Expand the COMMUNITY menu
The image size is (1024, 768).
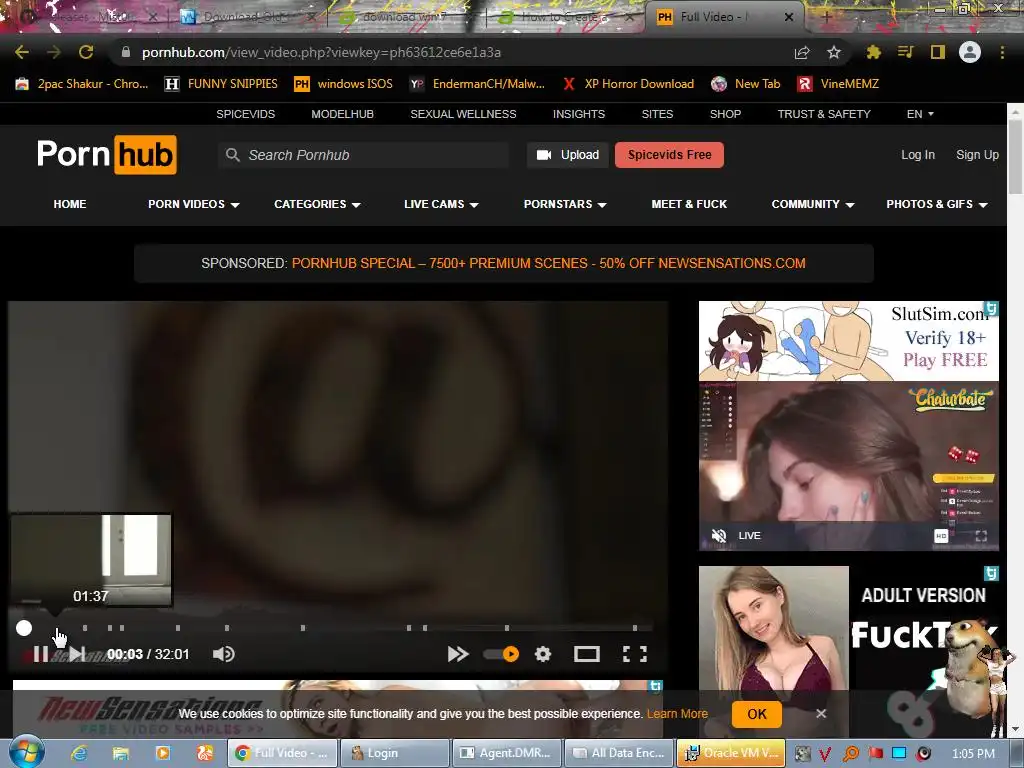[812, 204]
